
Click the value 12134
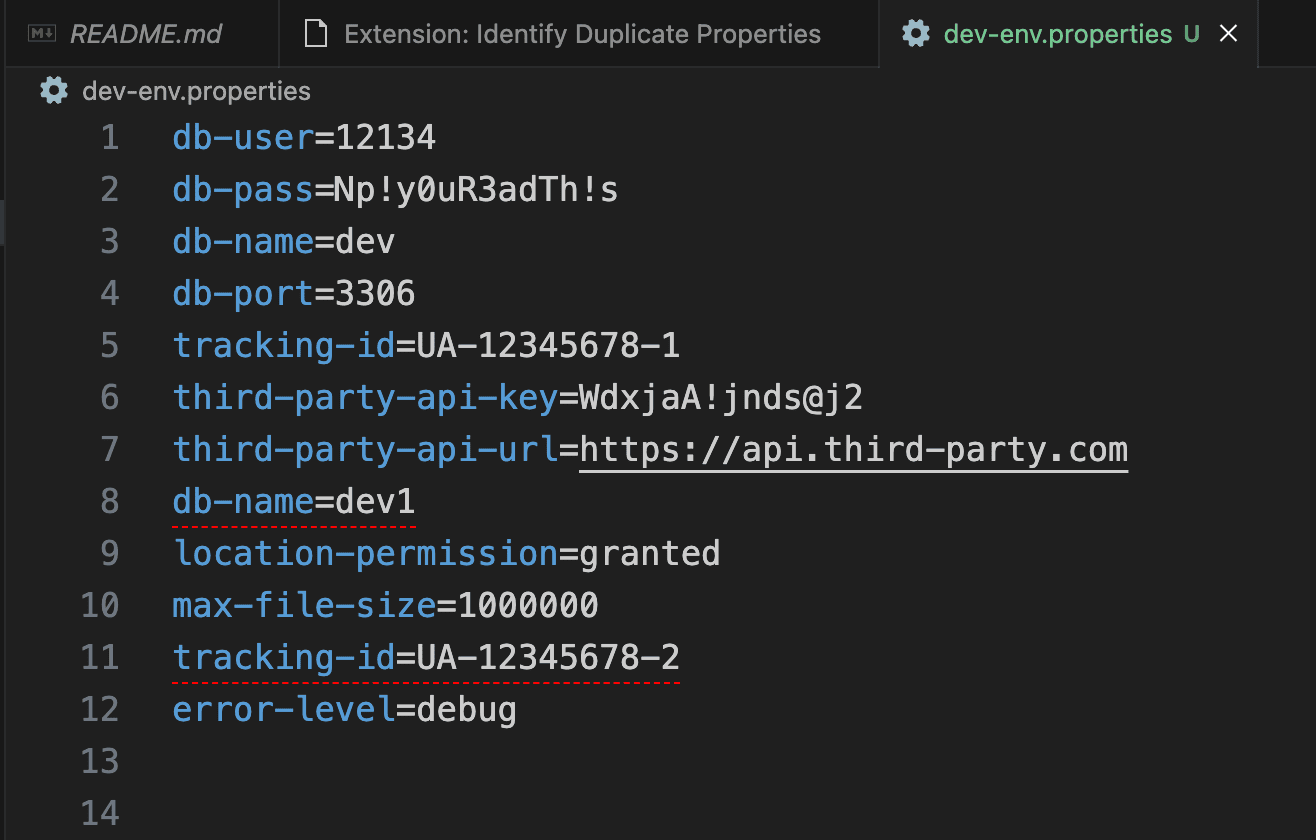point(386,137)
